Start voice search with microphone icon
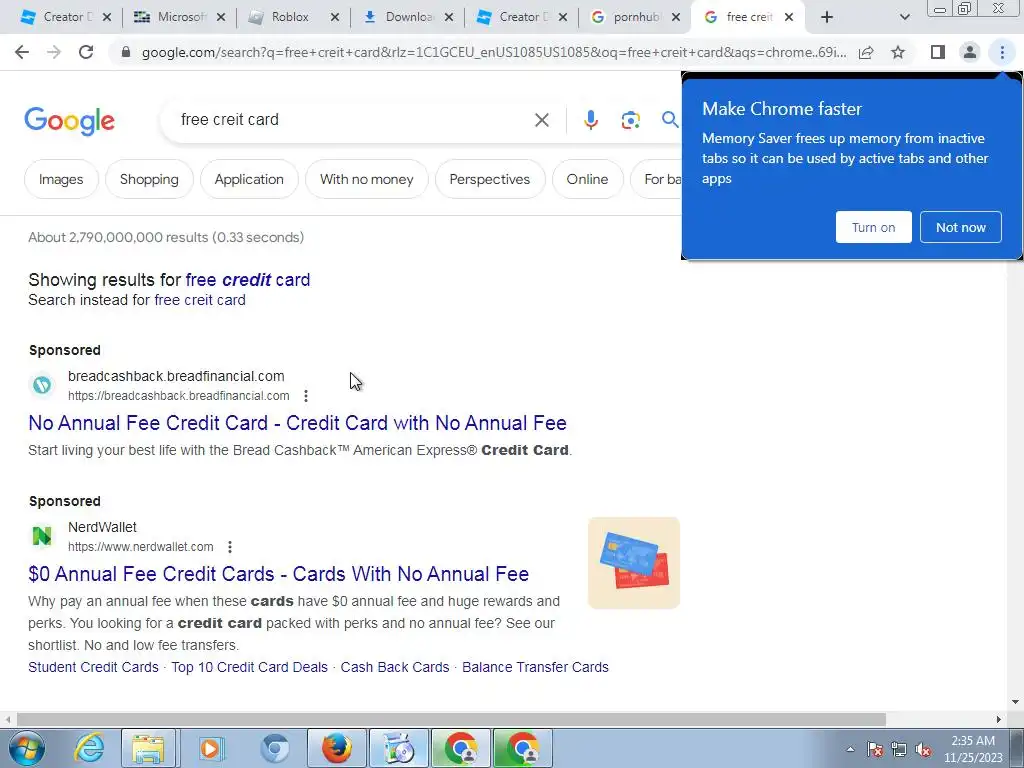 point(590,120)
